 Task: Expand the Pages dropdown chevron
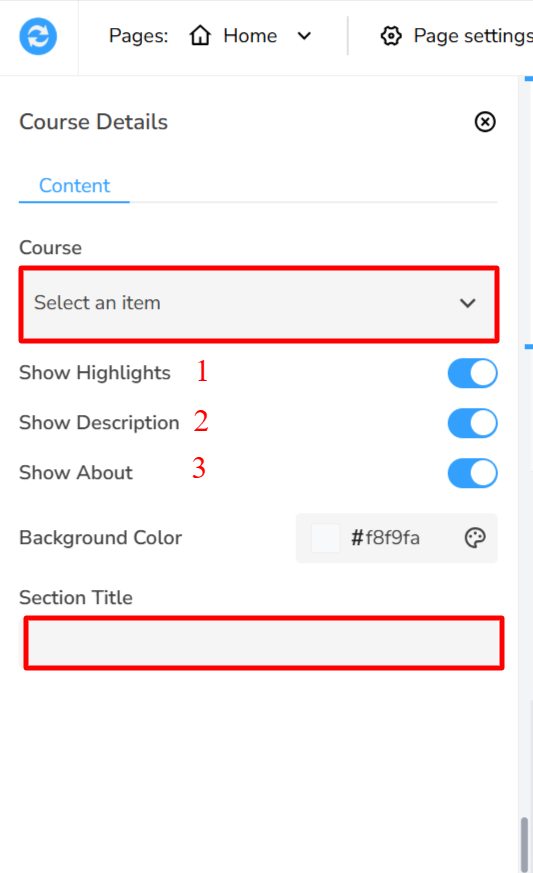point(304,36)
